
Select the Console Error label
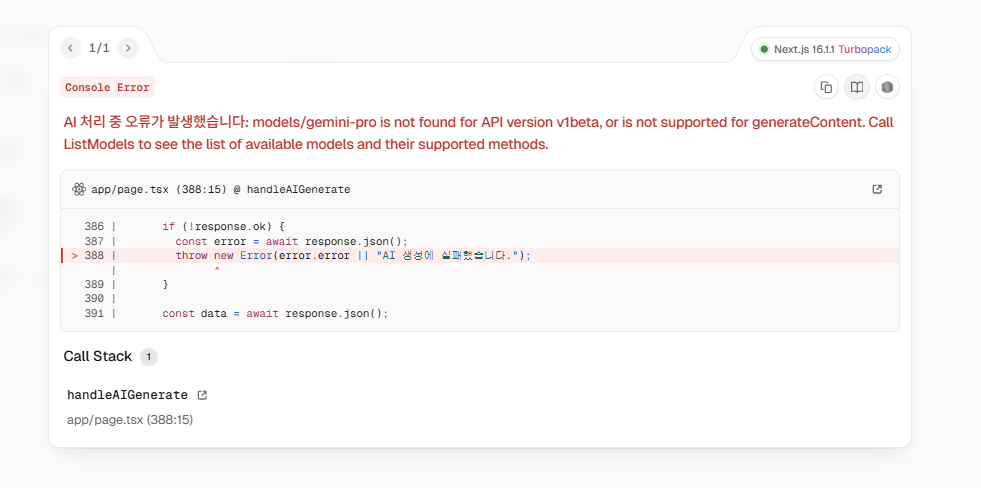pos(107,88)
